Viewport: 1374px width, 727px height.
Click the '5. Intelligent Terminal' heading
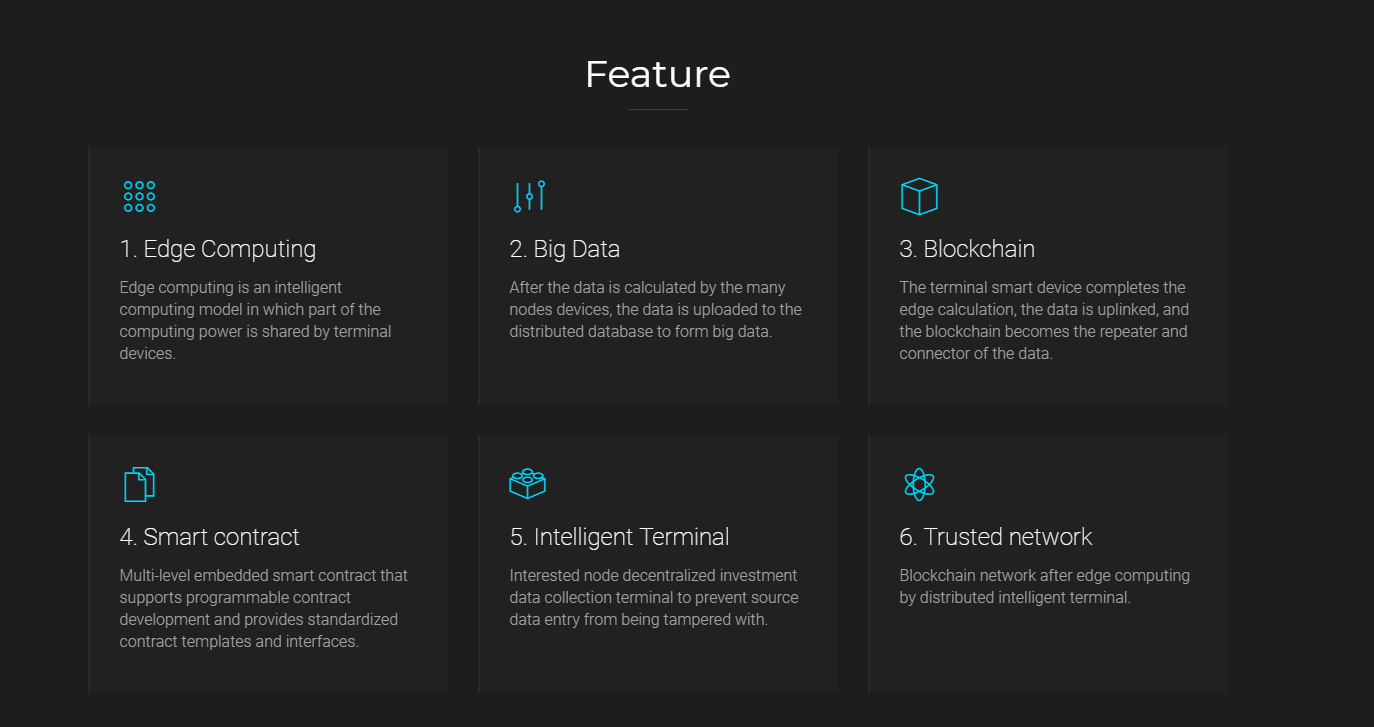point(620,537)
